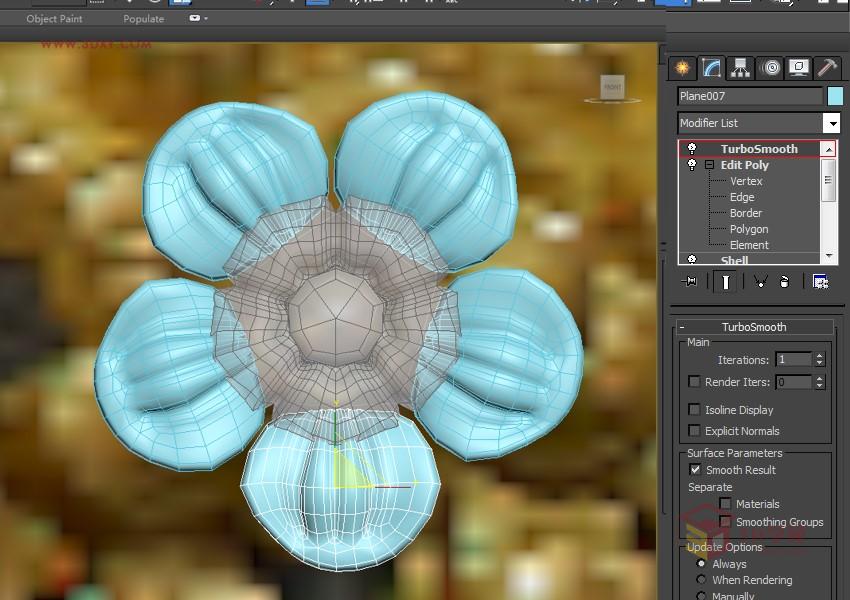Image resolution: width=850 pixels, height=600 pixels.
Task: Toggle visibility of the Edit Poly modifier
Action: coord(691,165)
